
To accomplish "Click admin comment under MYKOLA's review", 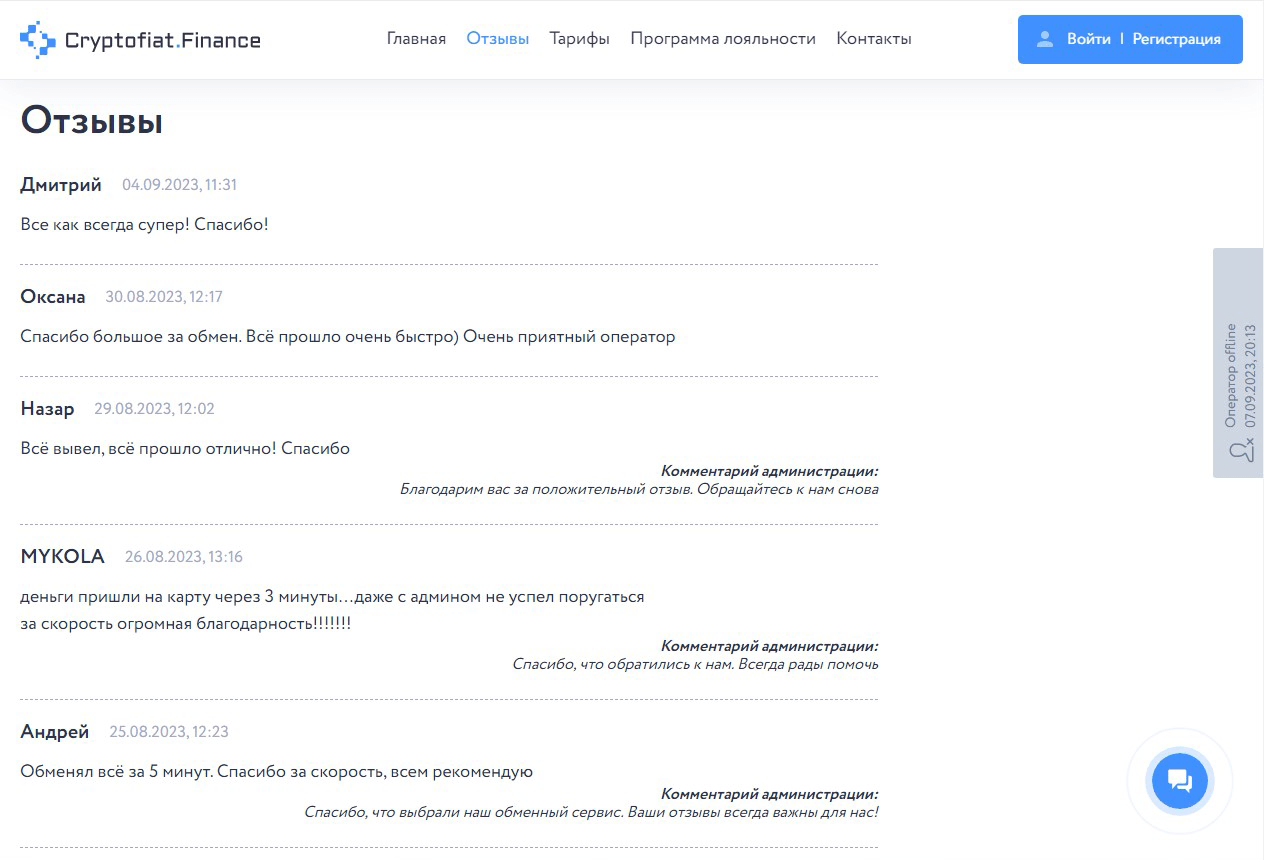I will tap(694, 664).
